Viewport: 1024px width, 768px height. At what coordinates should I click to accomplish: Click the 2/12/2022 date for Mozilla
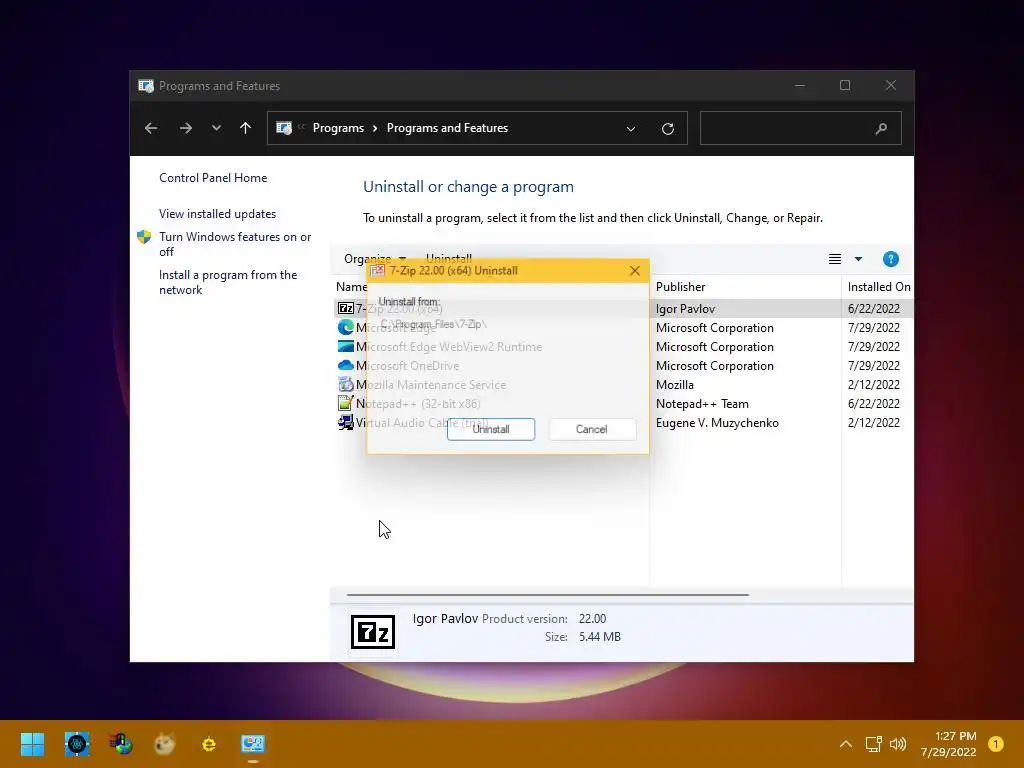(873, 385)
